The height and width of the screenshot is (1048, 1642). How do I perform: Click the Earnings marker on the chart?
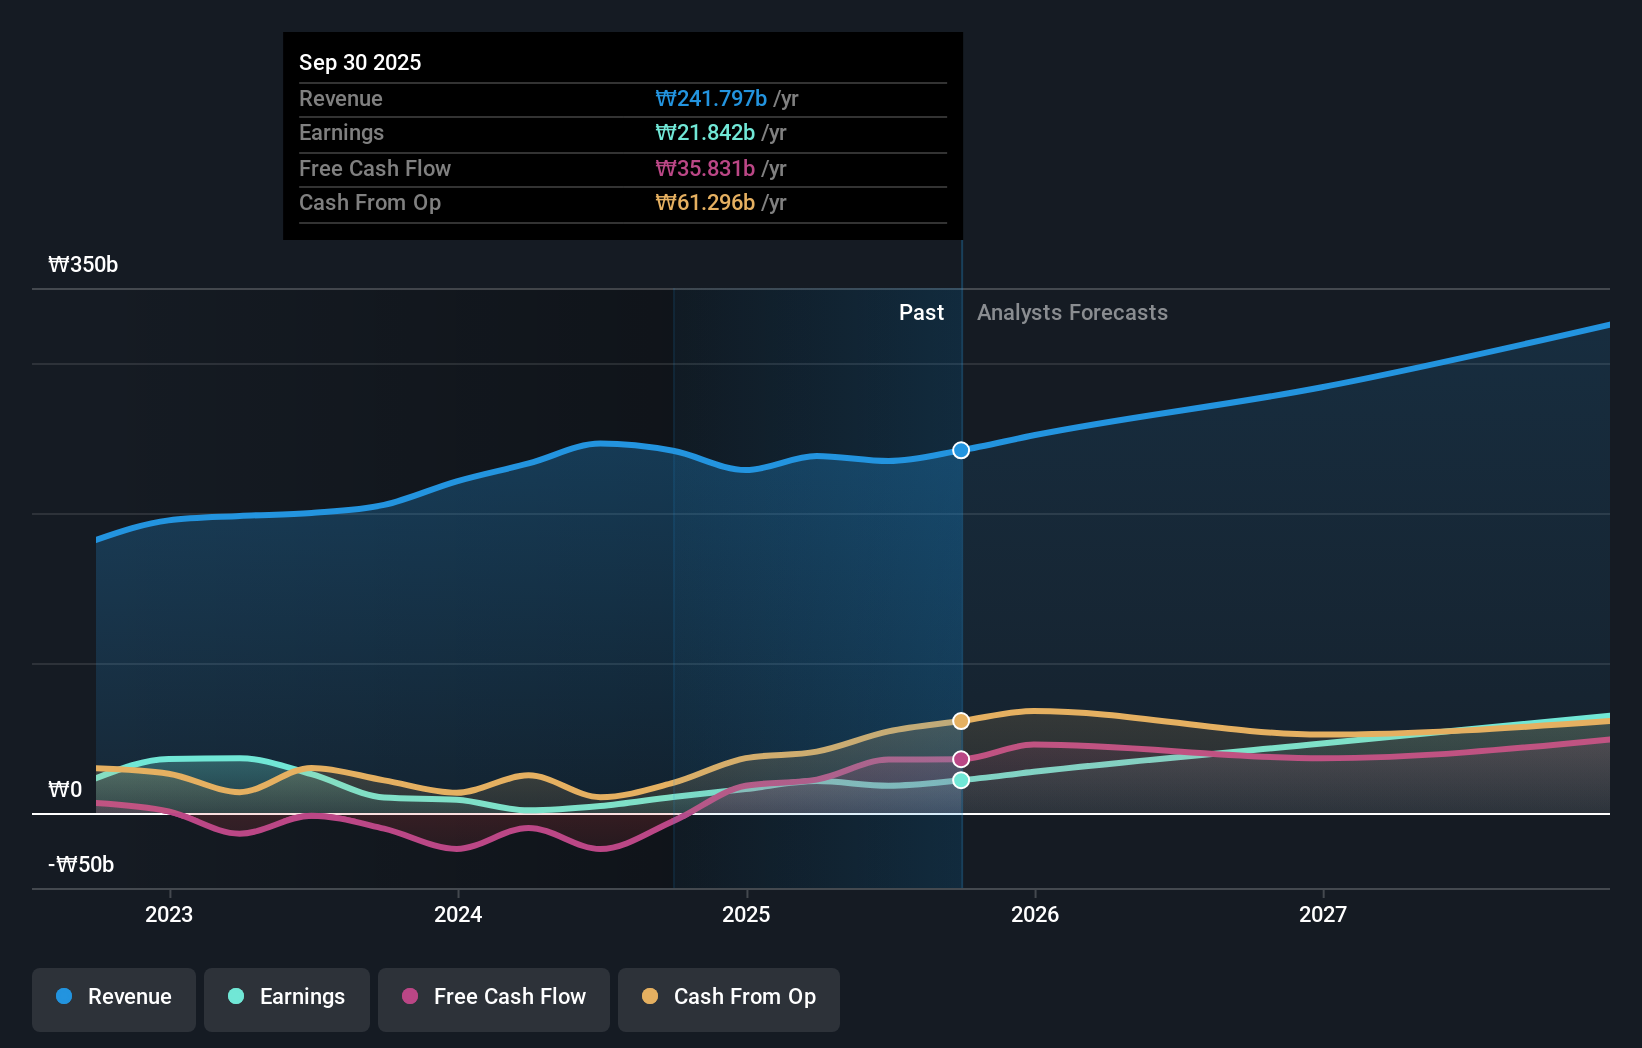click(x=961, y=781)
